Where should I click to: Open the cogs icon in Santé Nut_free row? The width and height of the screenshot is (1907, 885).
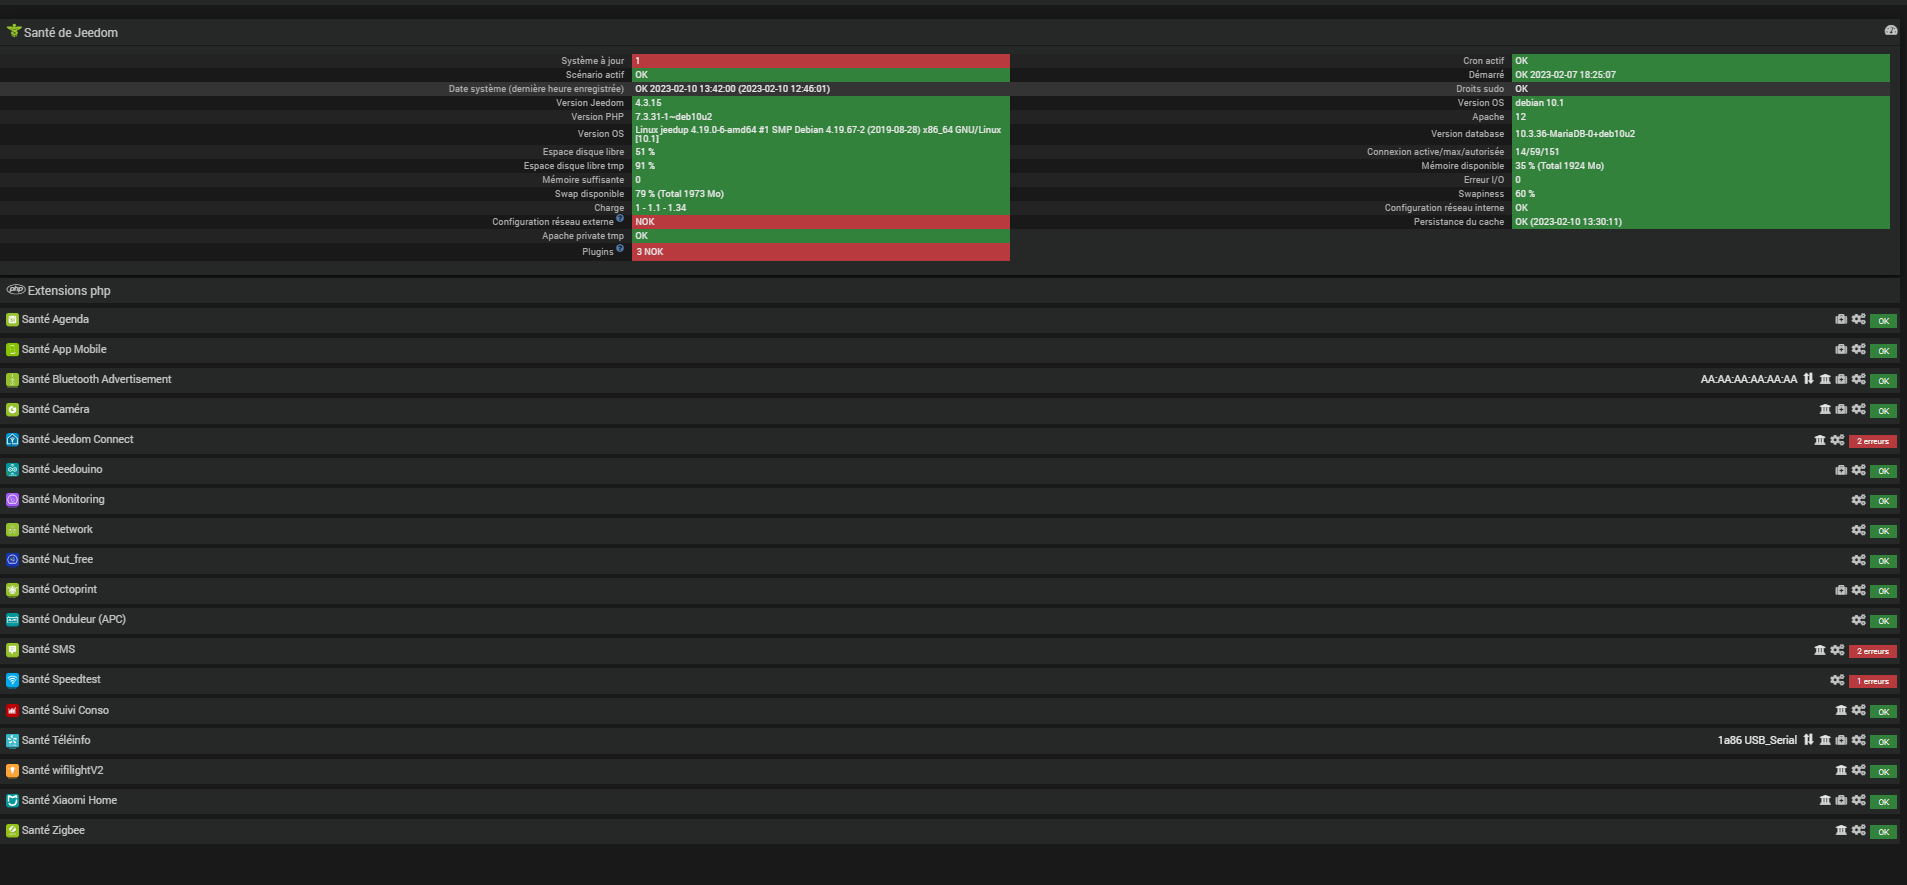click(x=1858, y=560)
